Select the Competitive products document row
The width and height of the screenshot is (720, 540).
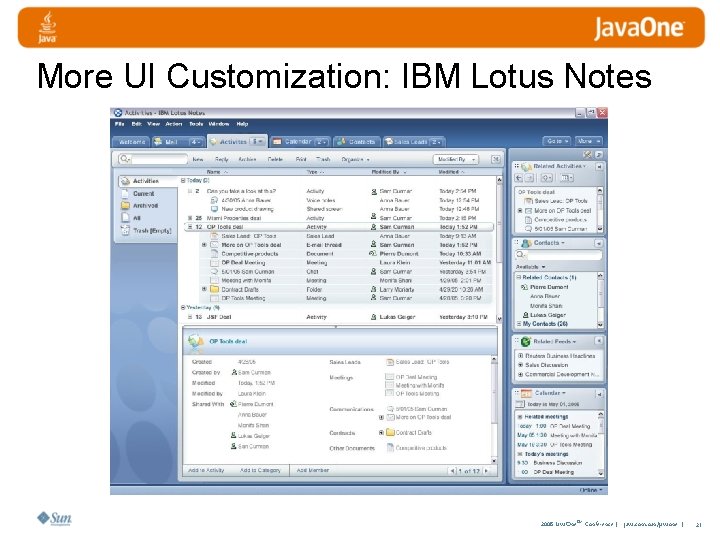345,253
